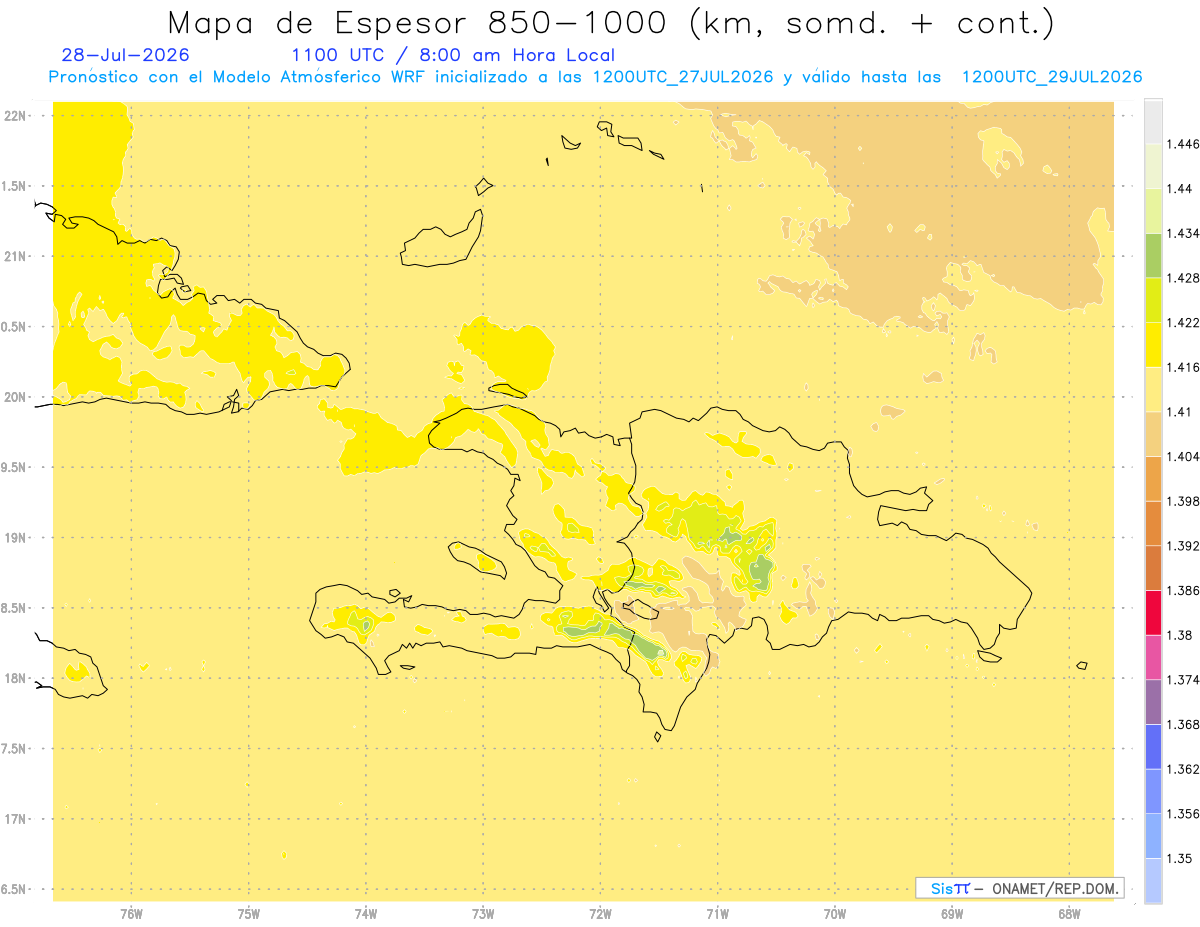Image resolution: width=1200 pixels, height=927 pixels.
Task: Click the 73W longitude label
Action: coord(483,914)
